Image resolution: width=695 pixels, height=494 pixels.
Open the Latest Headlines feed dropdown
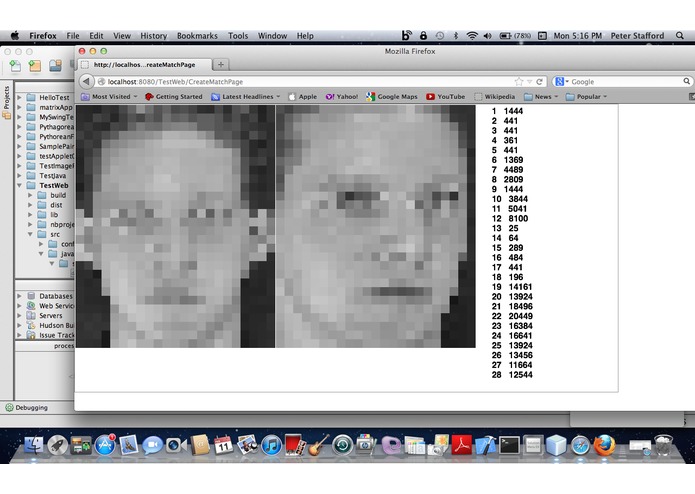(246, 97)
